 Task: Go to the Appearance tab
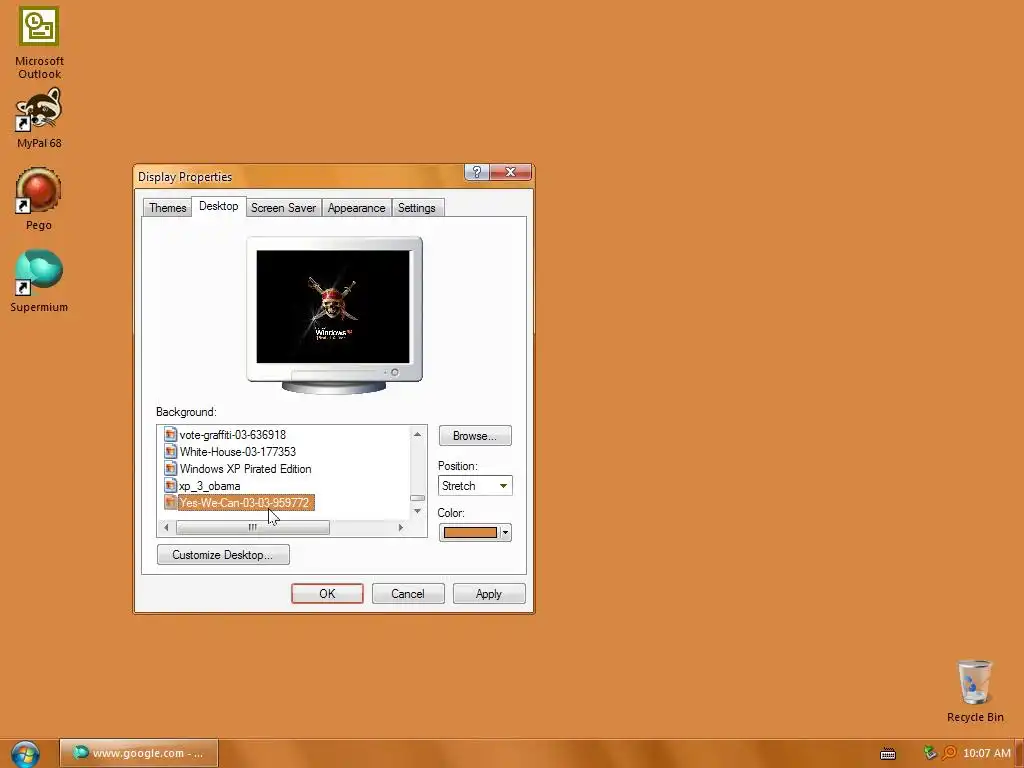[x=357, y=208]
